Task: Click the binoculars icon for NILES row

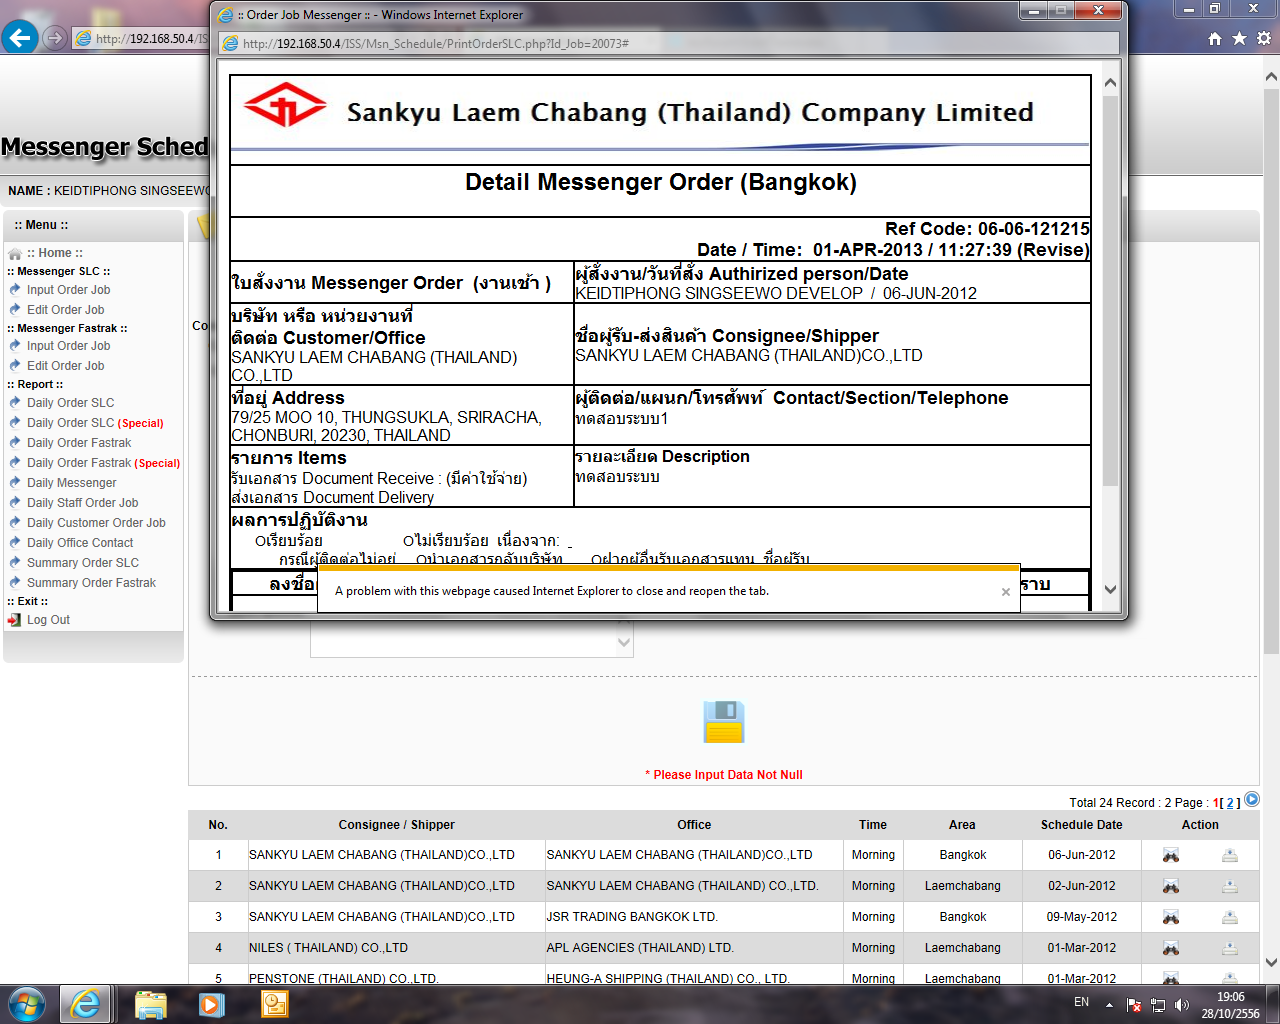Action: tap(1170, 948)
